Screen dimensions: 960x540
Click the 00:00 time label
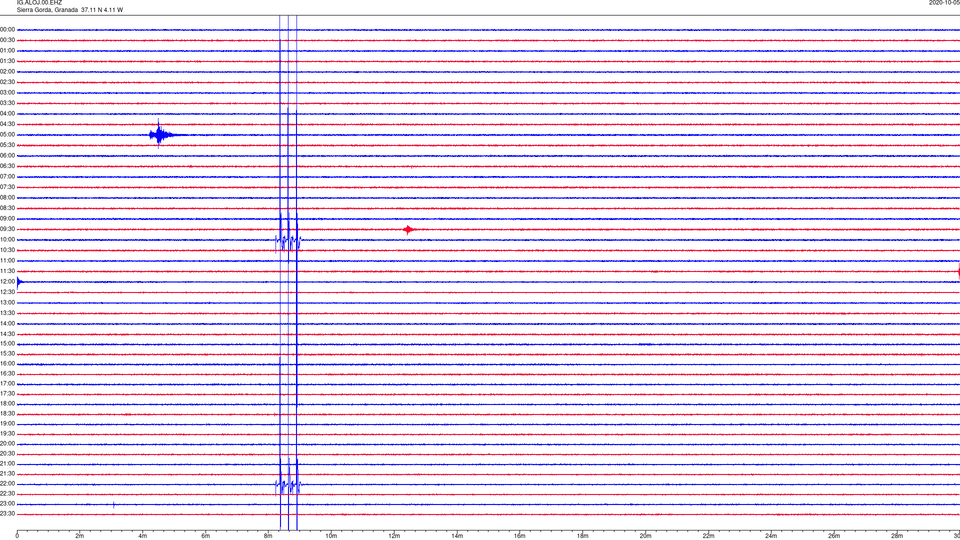coord(7,29)
